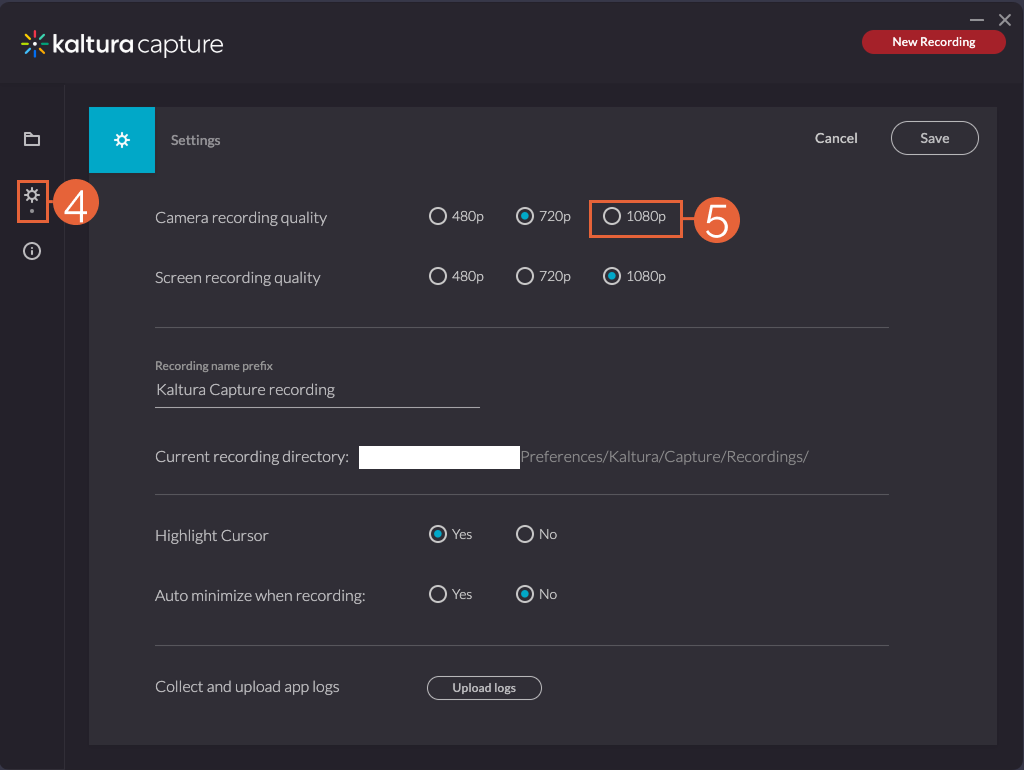1025x770 pixels.
Task: Start a New Recording
Action: (x=933, y=42)
